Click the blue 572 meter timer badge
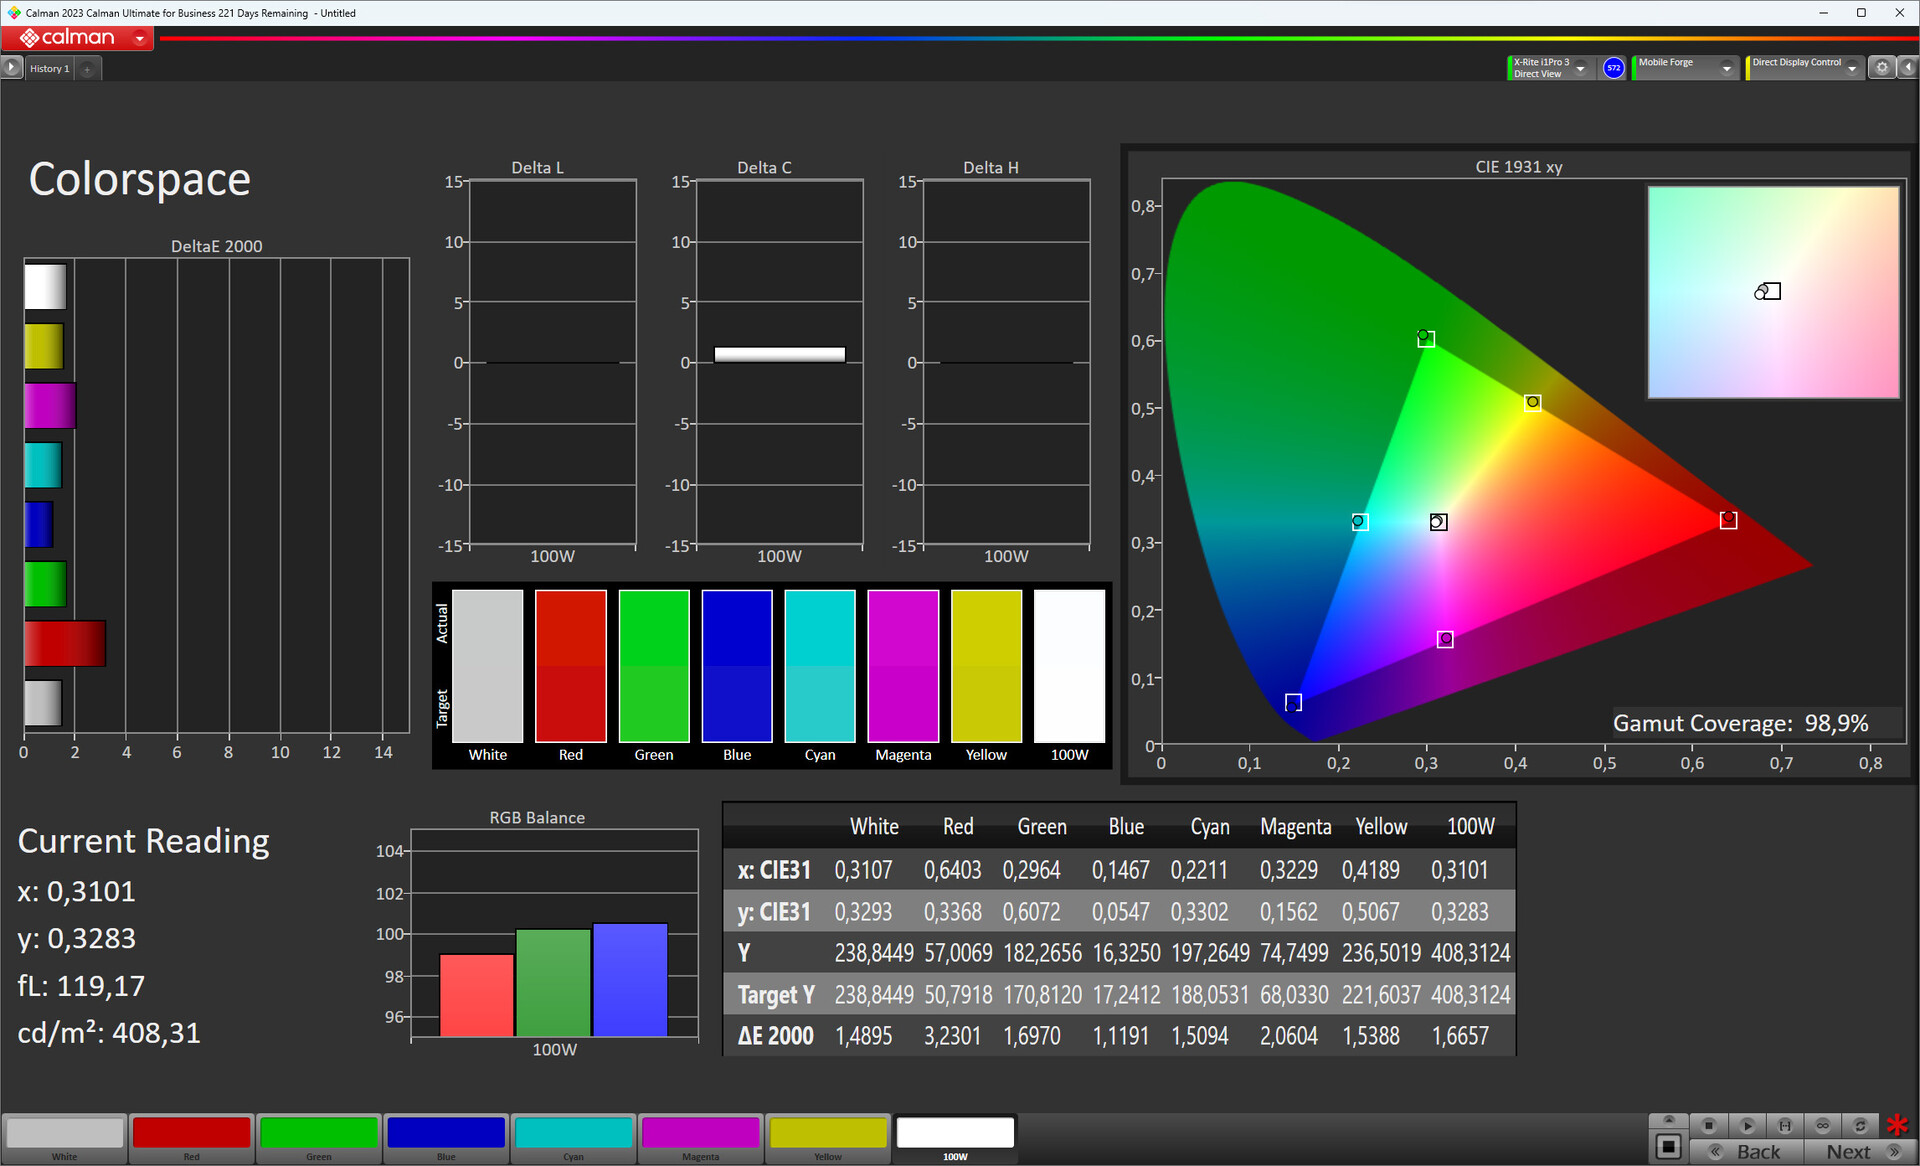 click(x=1613, y=67)
